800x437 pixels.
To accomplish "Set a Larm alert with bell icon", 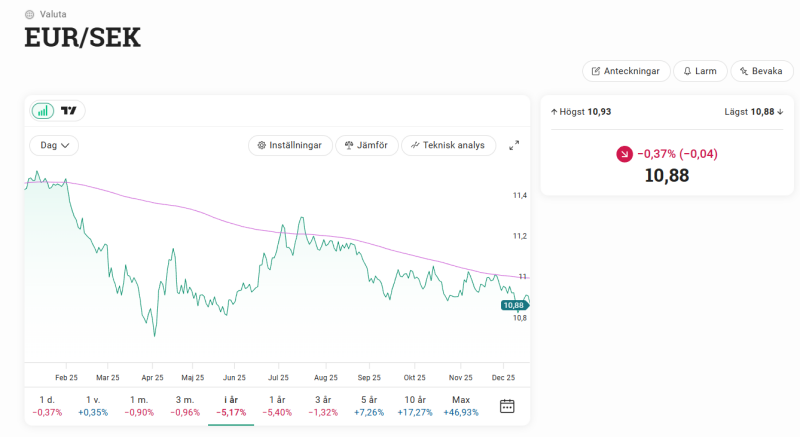I will (x=699, y=71).
